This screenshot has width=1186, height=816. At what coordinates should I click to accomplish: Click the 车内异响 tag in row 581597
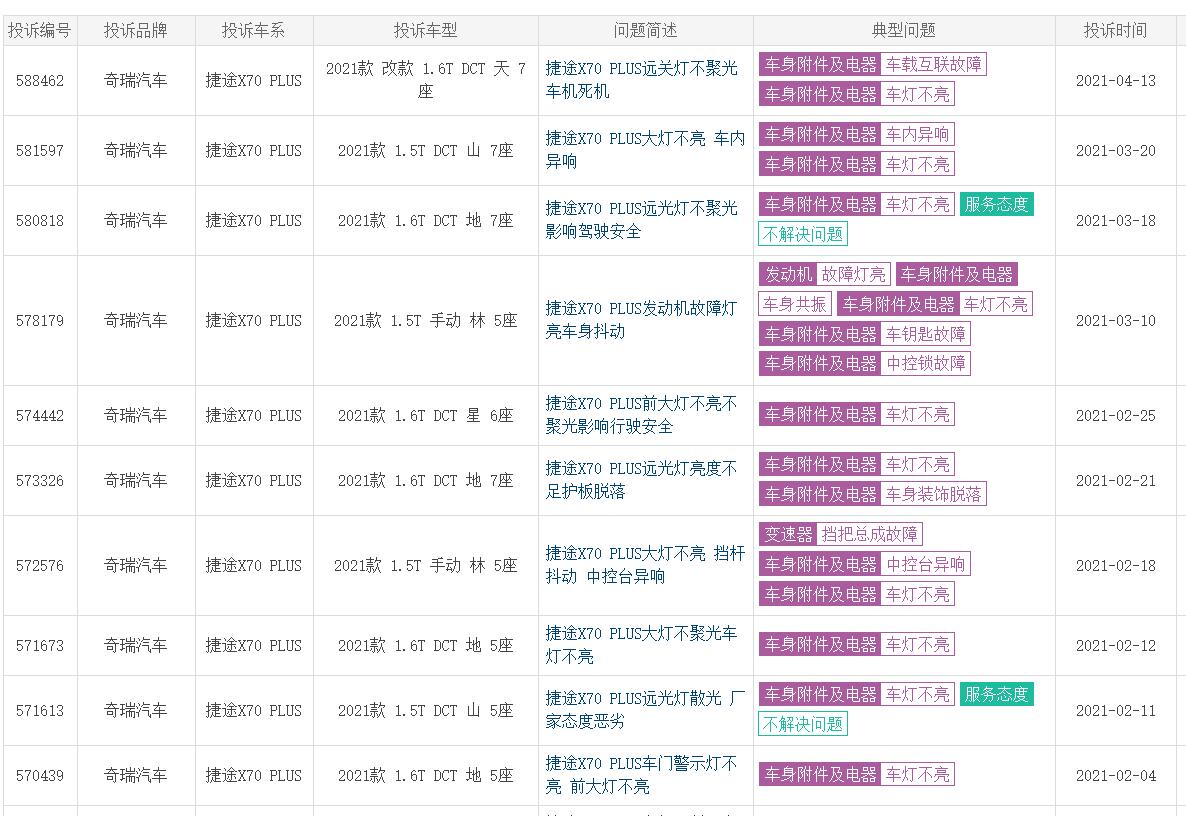pos(917,134)
